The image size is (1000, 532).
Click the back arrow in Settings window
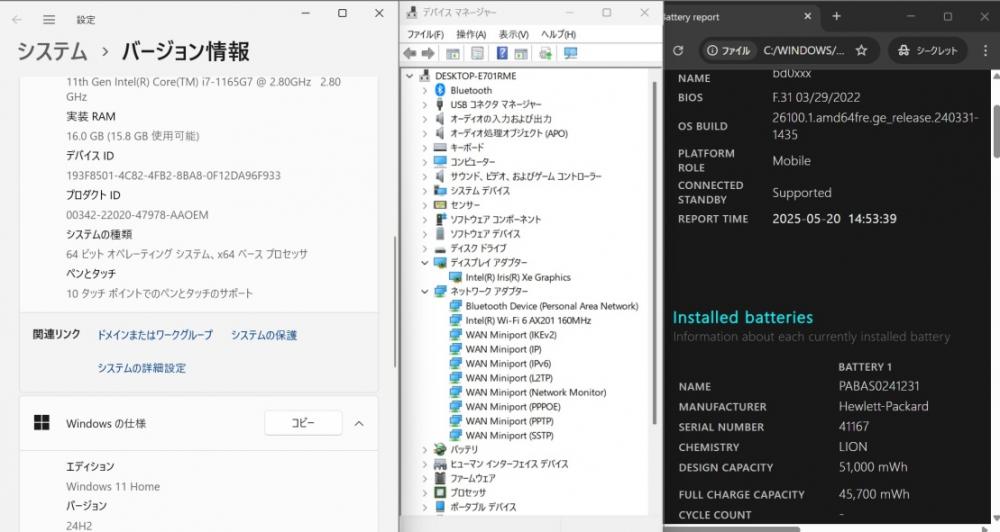point(17,19)
